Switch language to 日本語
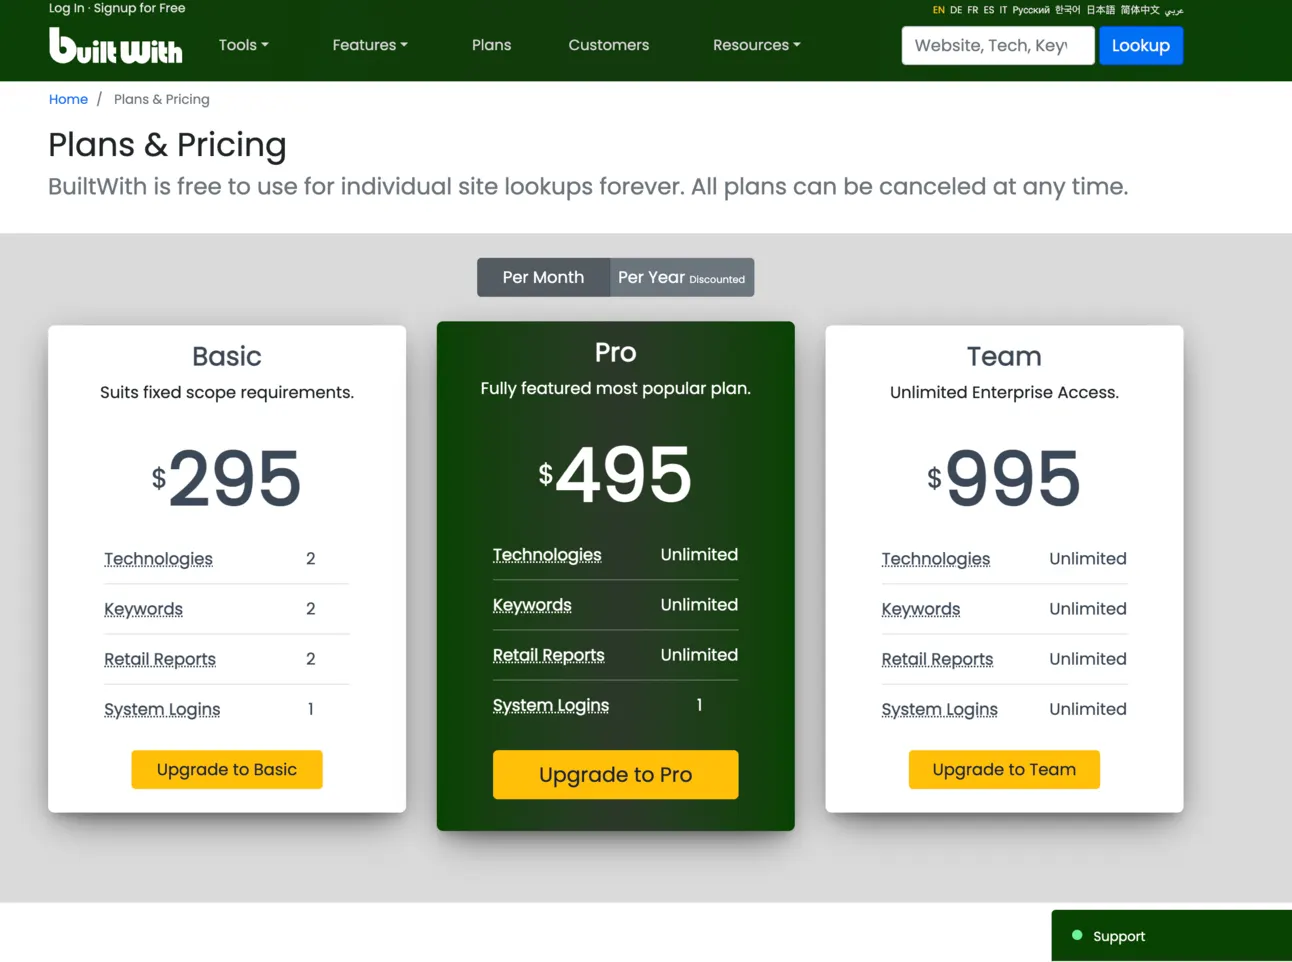 (1101, 10)
